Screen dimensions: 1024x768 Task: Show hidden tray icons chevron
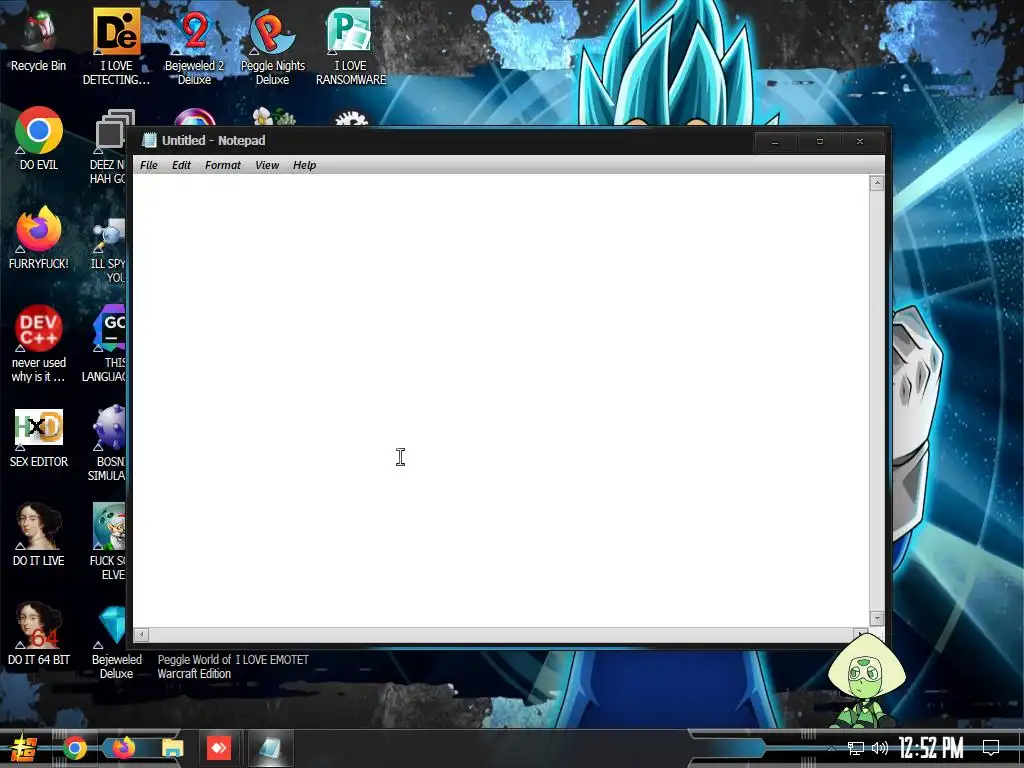(x=831, y=748)
